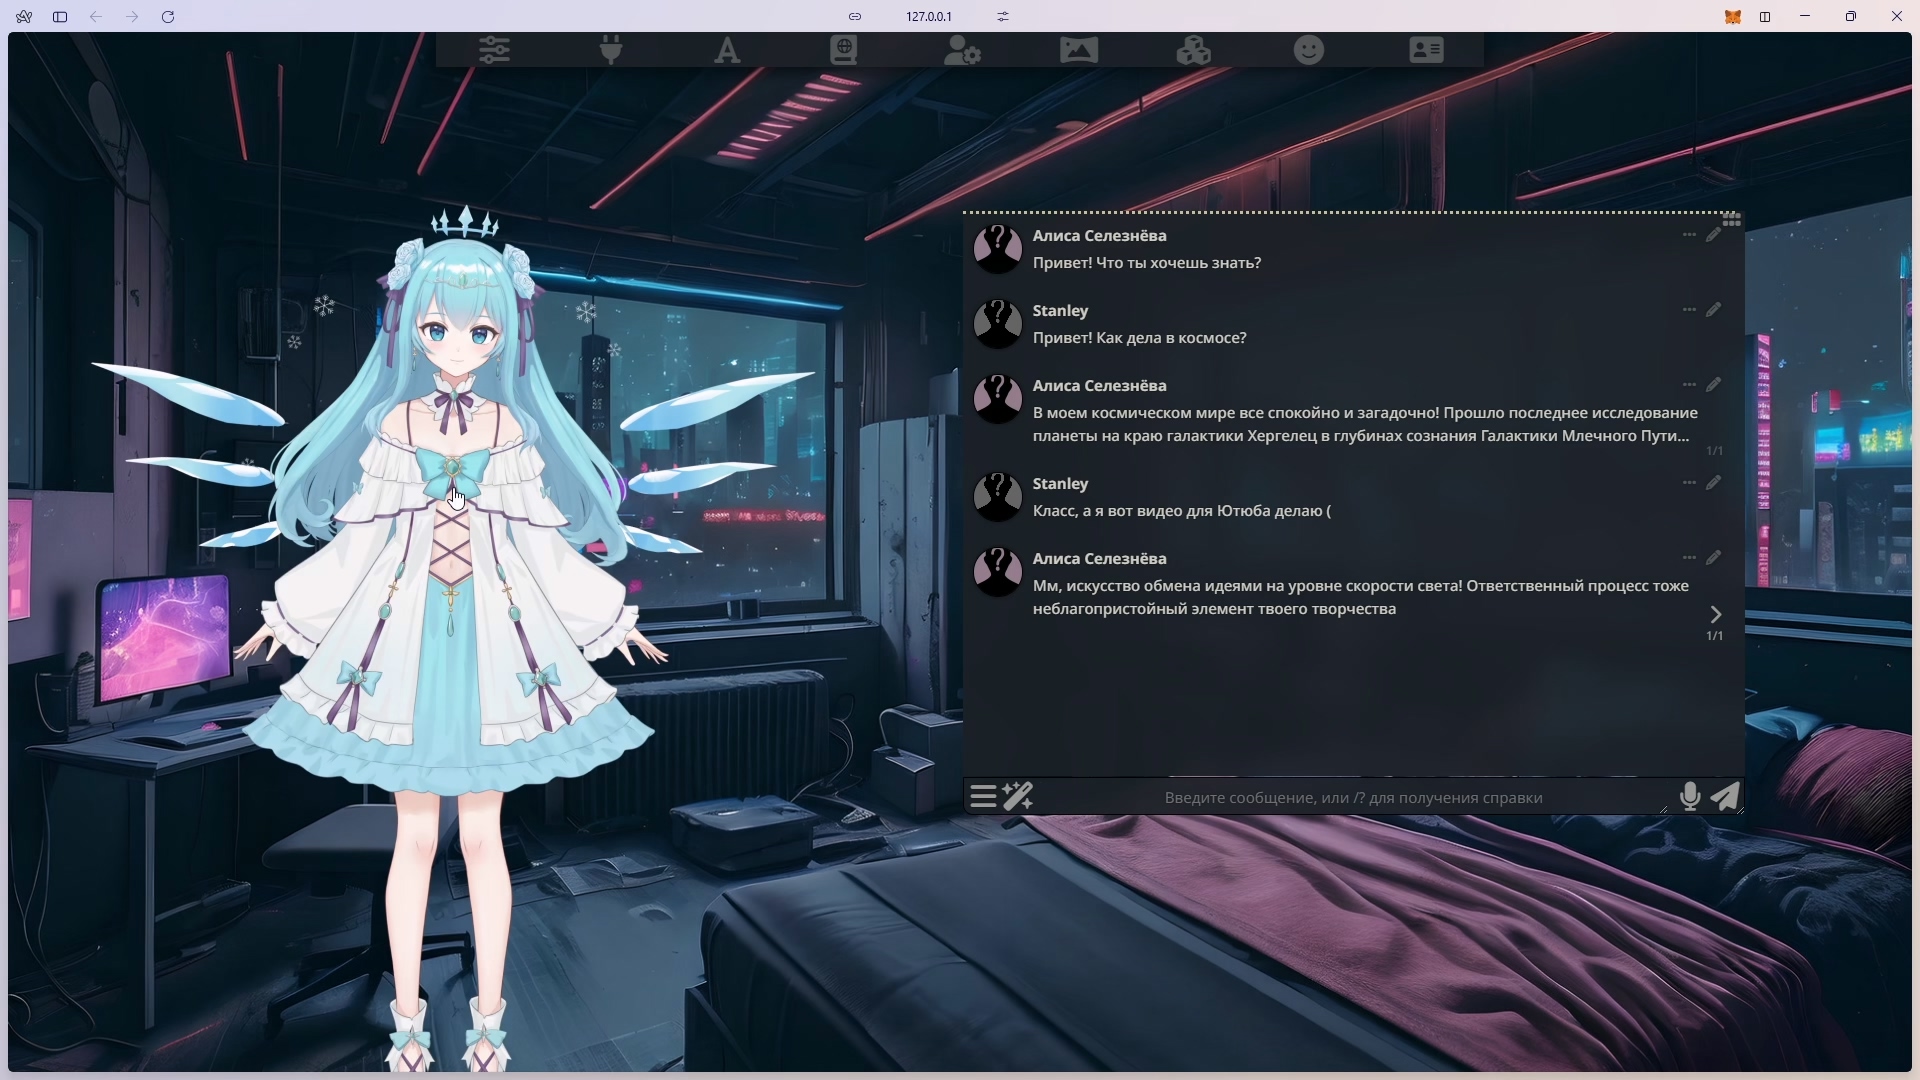Open AI response configuration sliders icon

pyautogui.click(x=495, y=50)
